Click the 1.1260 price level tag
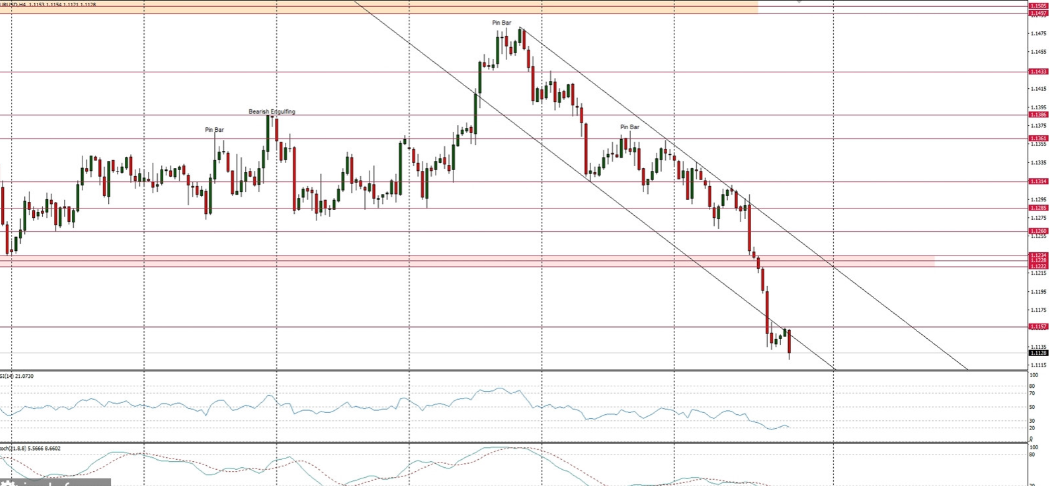 coord(1037,231)
